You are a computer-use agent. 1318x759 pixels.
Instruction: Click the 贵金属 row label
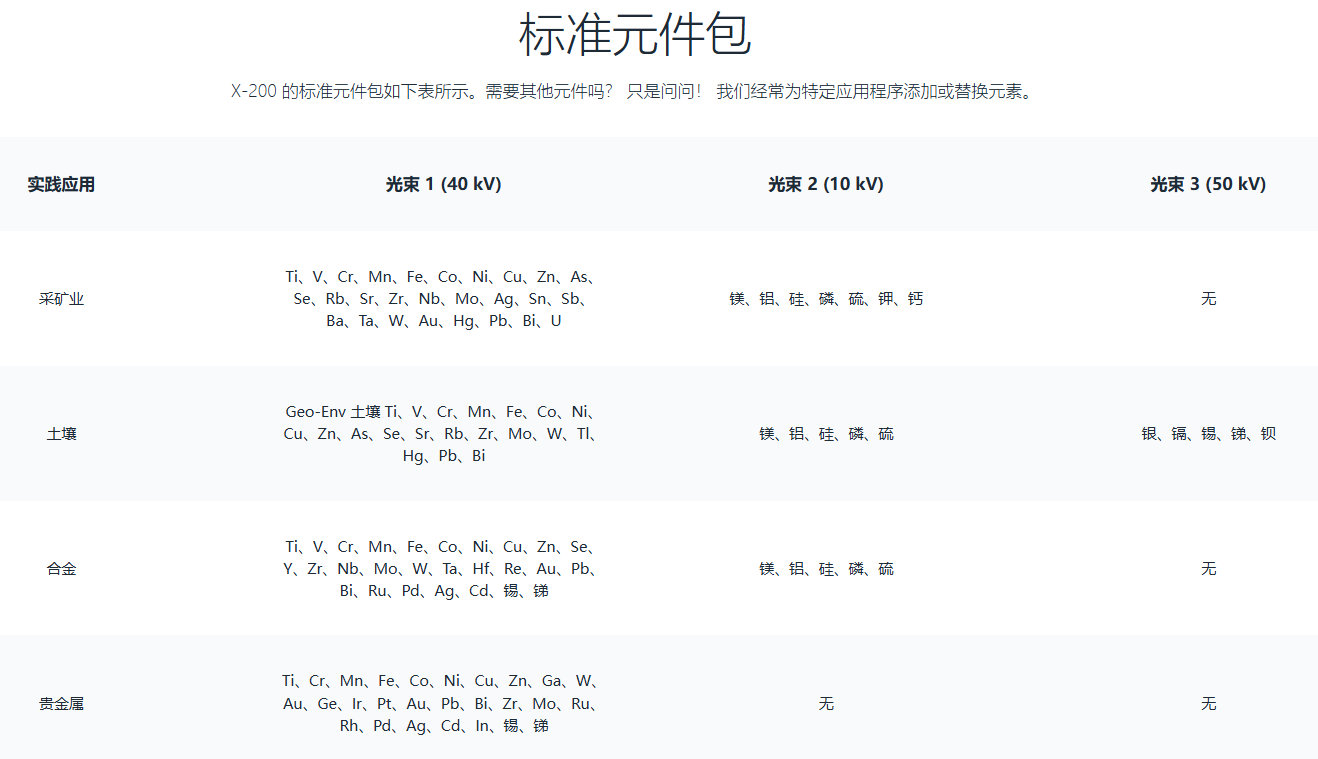tap(61, 704)
